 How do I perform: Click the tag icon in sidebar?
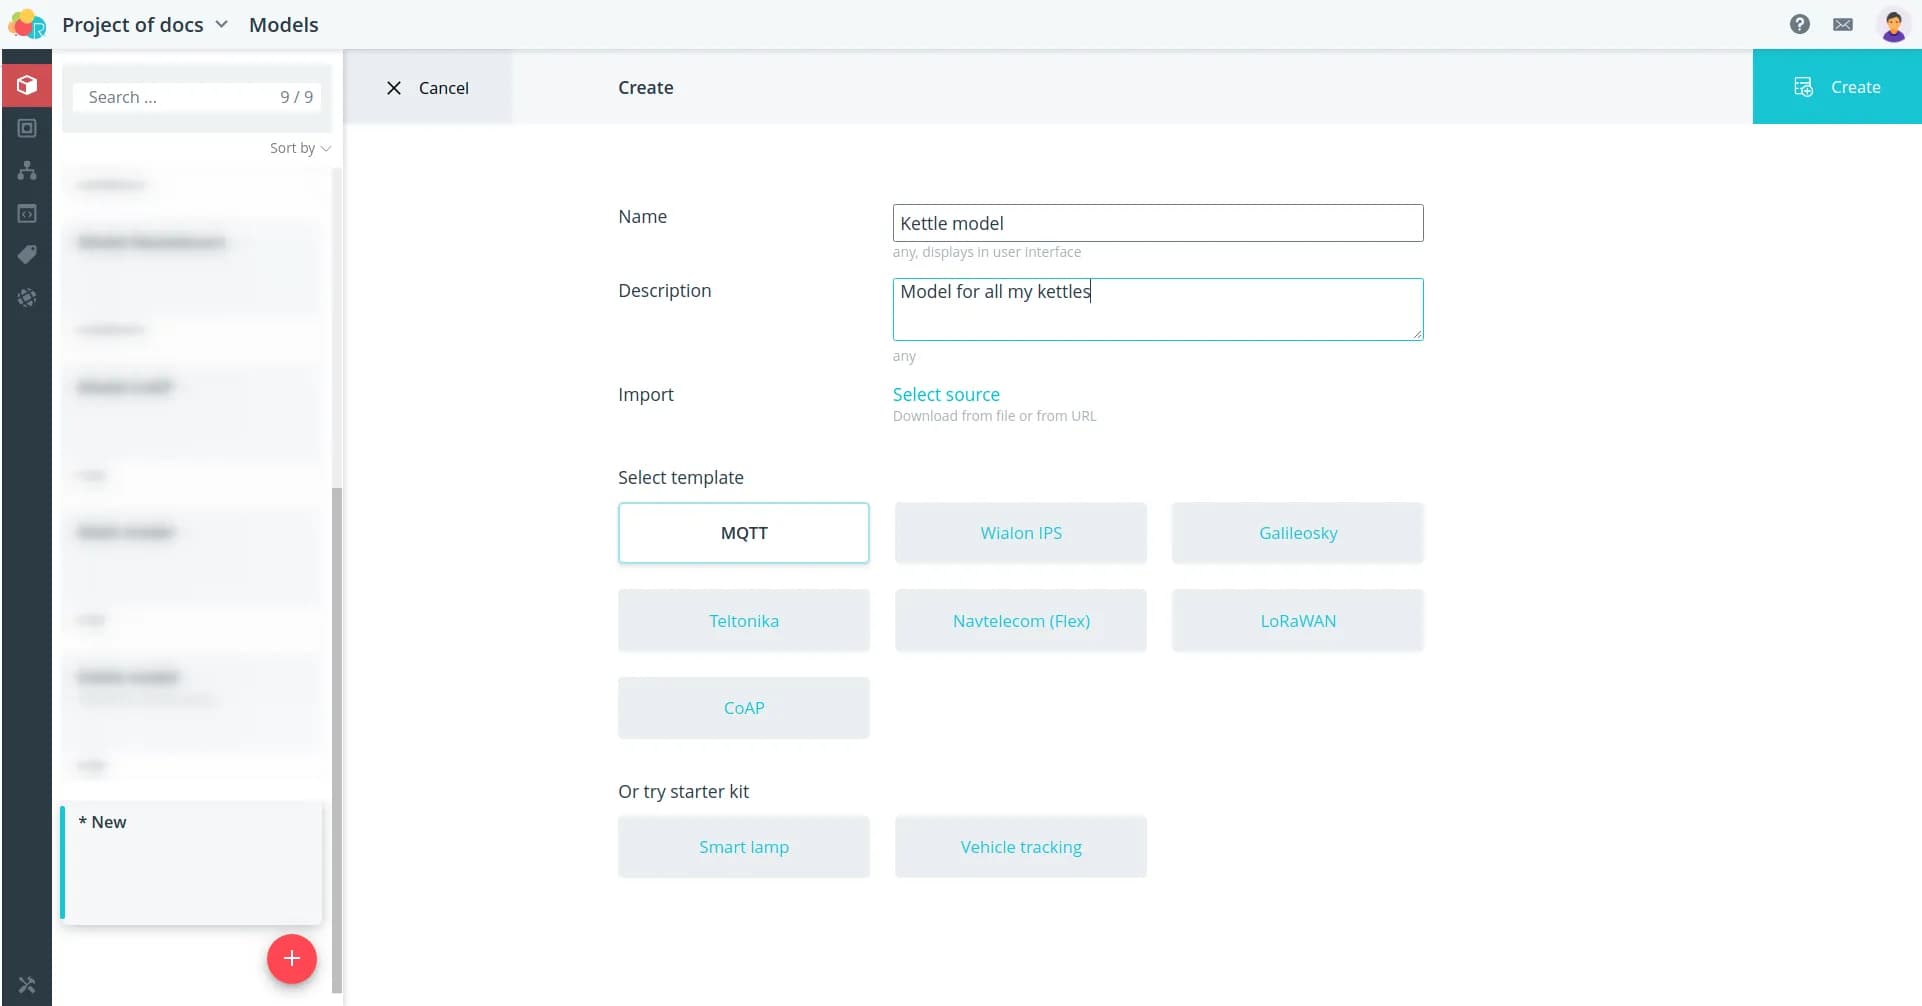[27, 255]
